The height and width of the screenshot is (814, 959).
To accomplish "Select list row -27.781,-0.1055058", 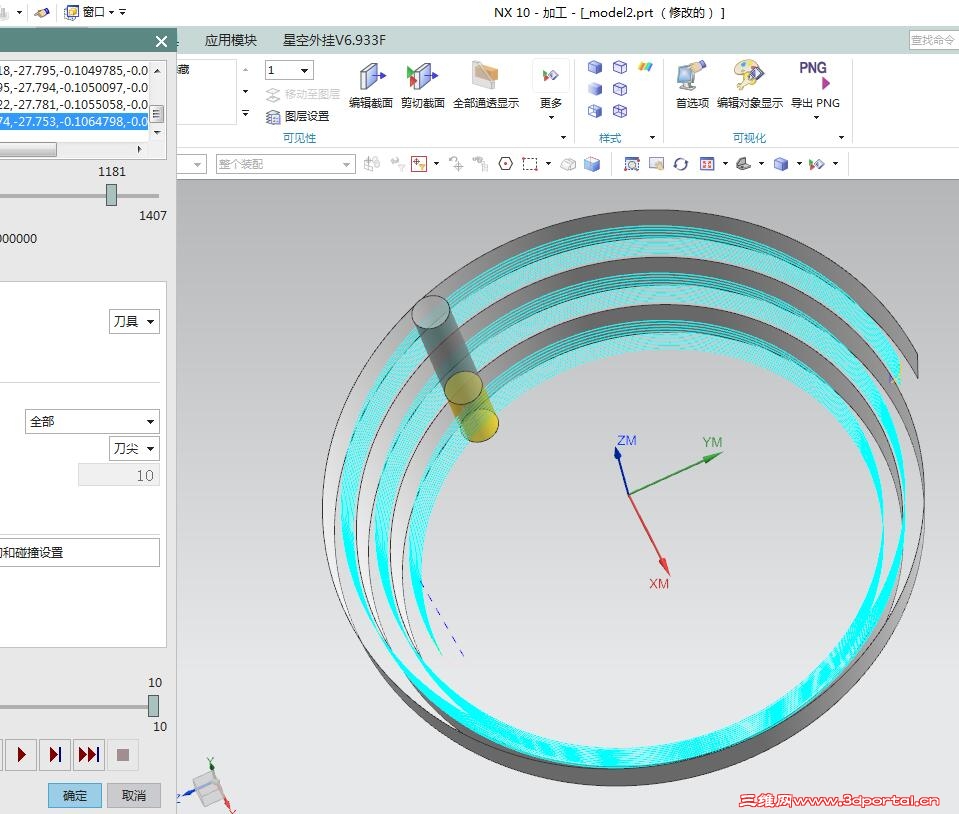I will 74,105.
